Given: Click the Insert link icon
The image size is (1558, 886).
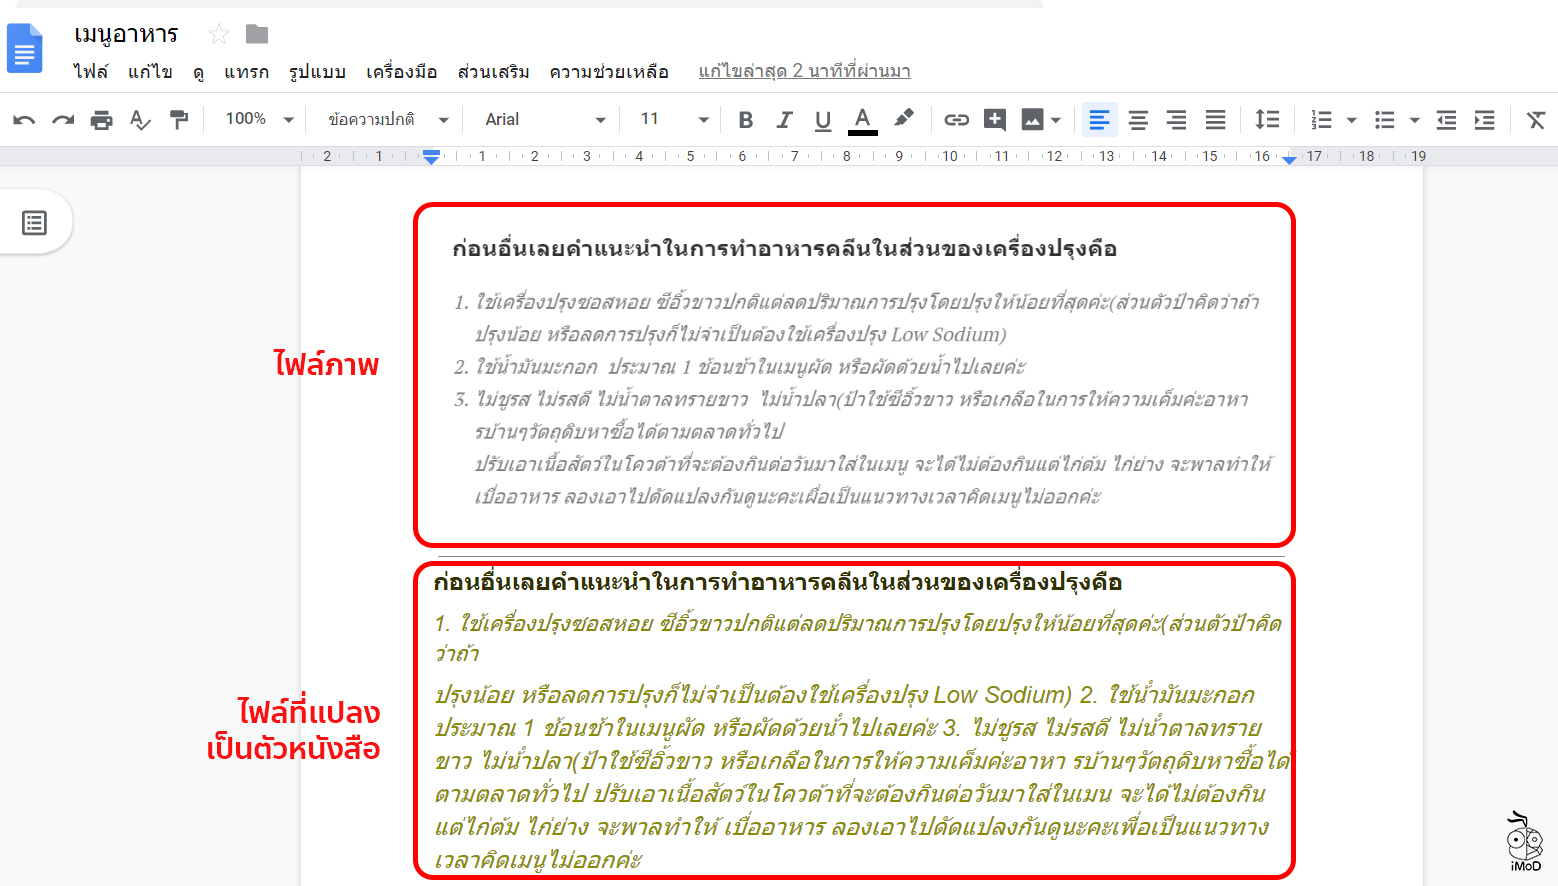Looking at the screenshot, I should pos(956,120).
